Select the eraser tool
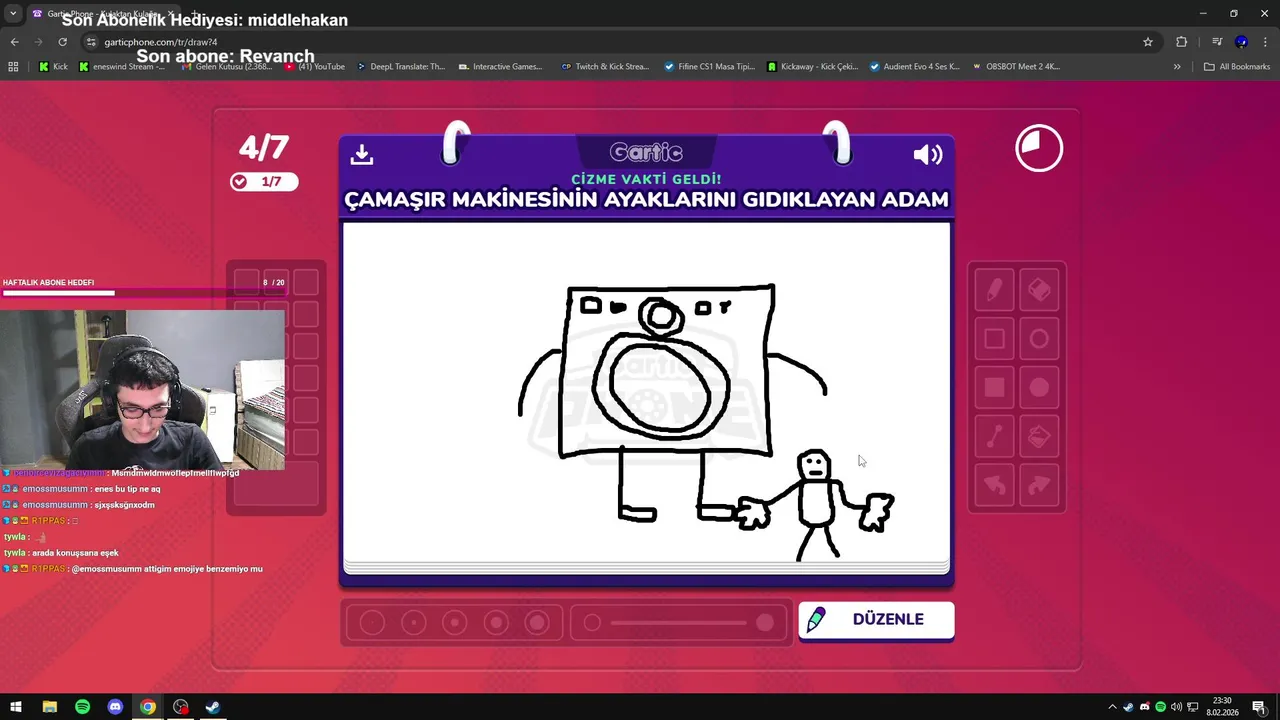Viewport: 1280px width, 720px height. [x=1039, y=290]
